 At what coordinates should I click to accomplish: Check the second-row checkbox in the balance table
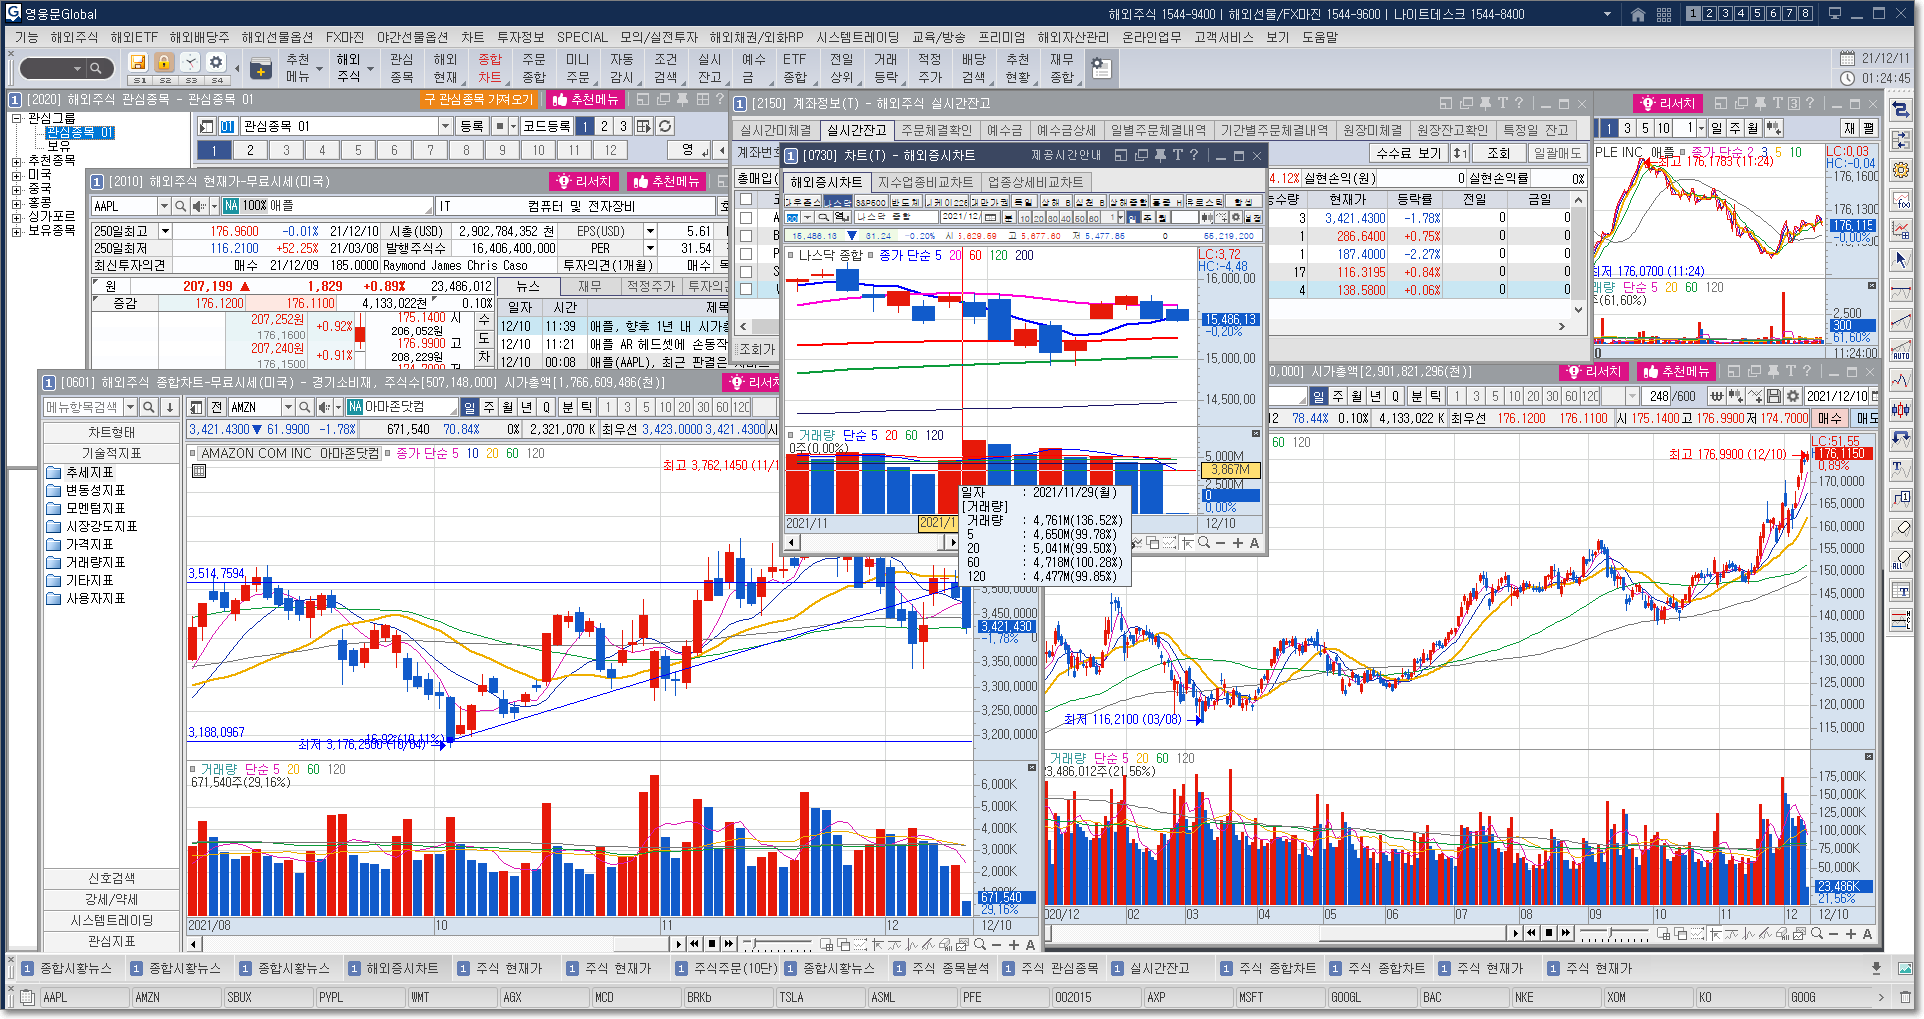pos(746,236)
